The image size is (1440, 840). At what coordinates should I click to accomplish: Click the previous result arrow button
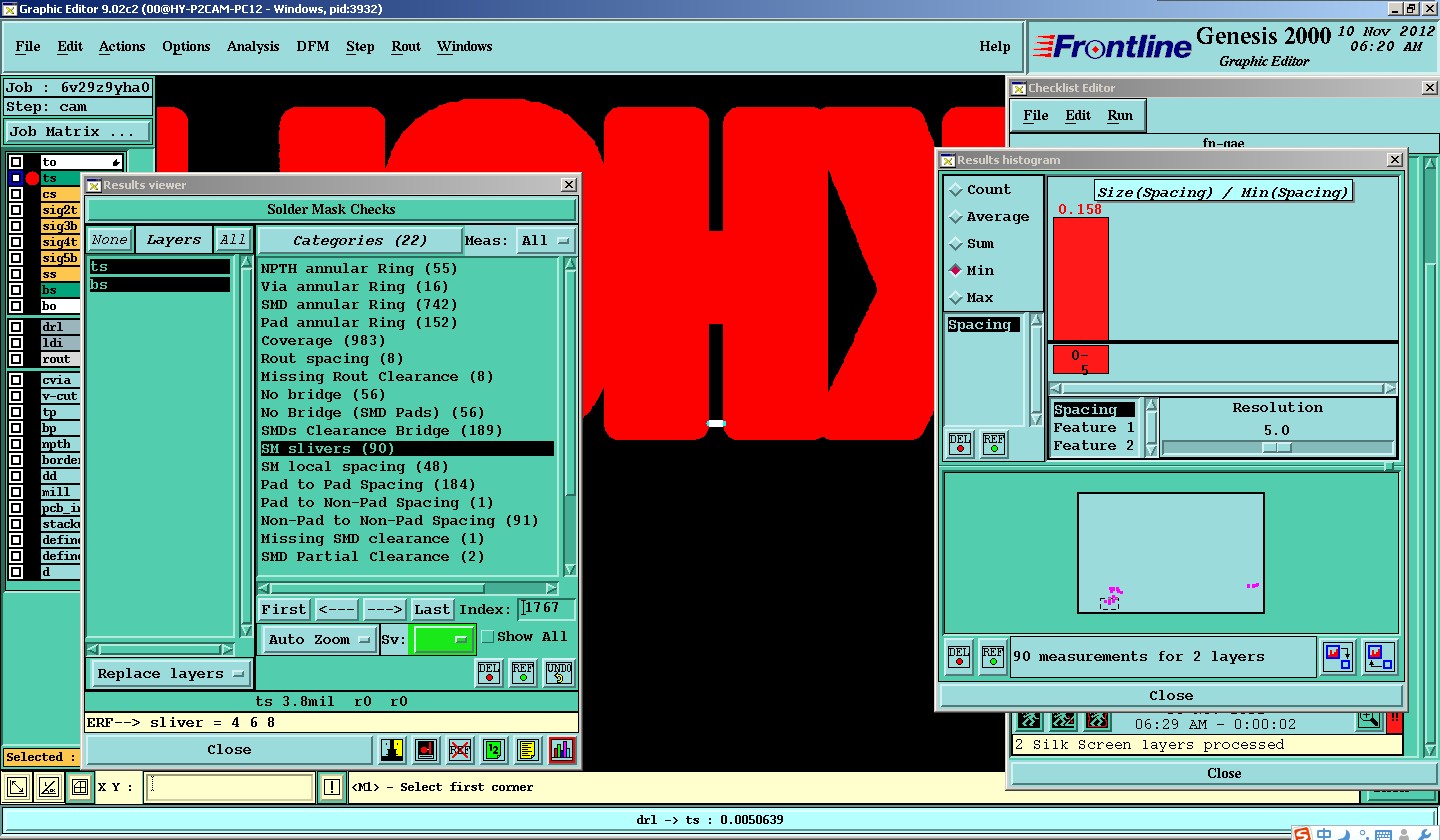(x=336, y=609)
